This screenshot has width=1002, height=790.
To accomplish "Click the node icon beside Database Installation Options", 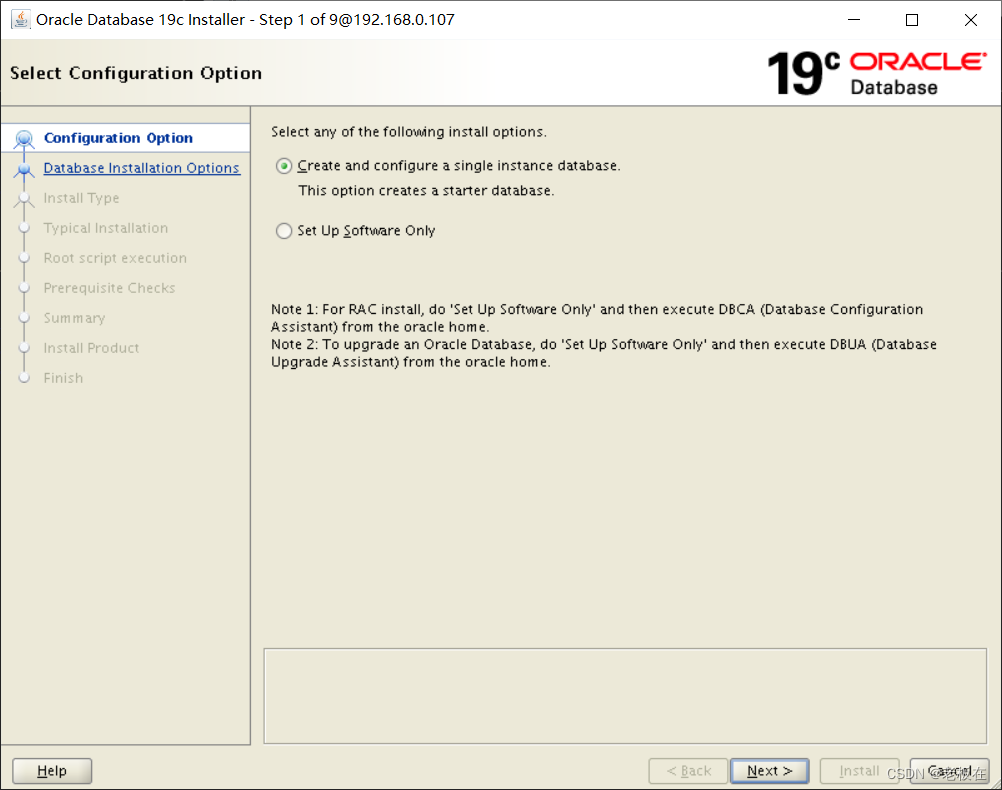I will coord(24,170).
